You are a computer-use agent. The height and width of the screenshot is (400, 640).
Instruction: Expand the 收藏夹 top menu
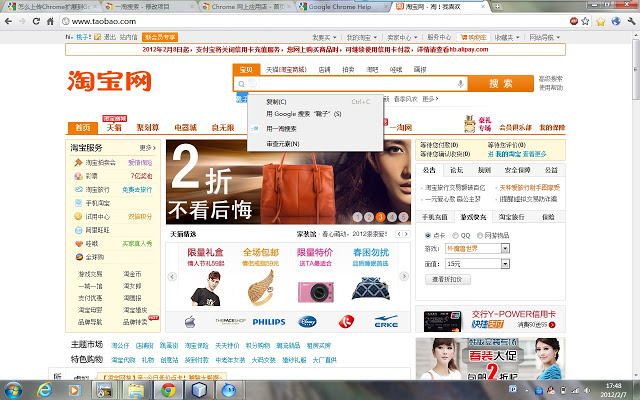[x=507, y=37]
